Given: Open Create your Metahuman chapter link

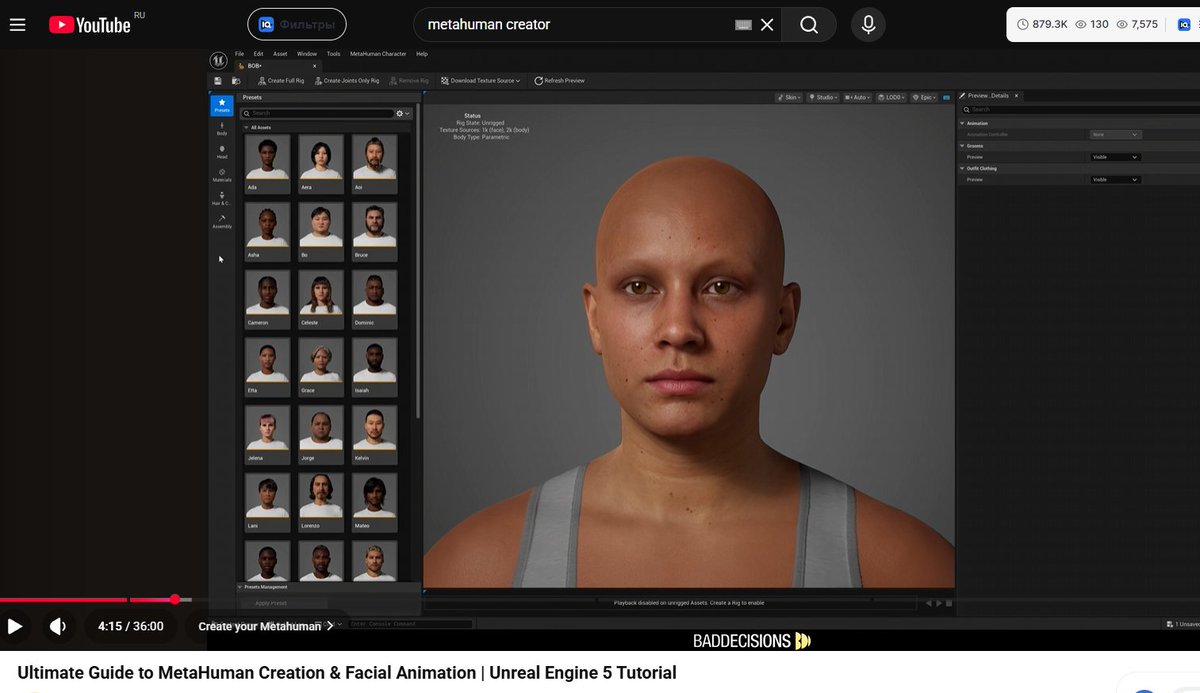Looking at the screenshot, I should coord(266,626).
